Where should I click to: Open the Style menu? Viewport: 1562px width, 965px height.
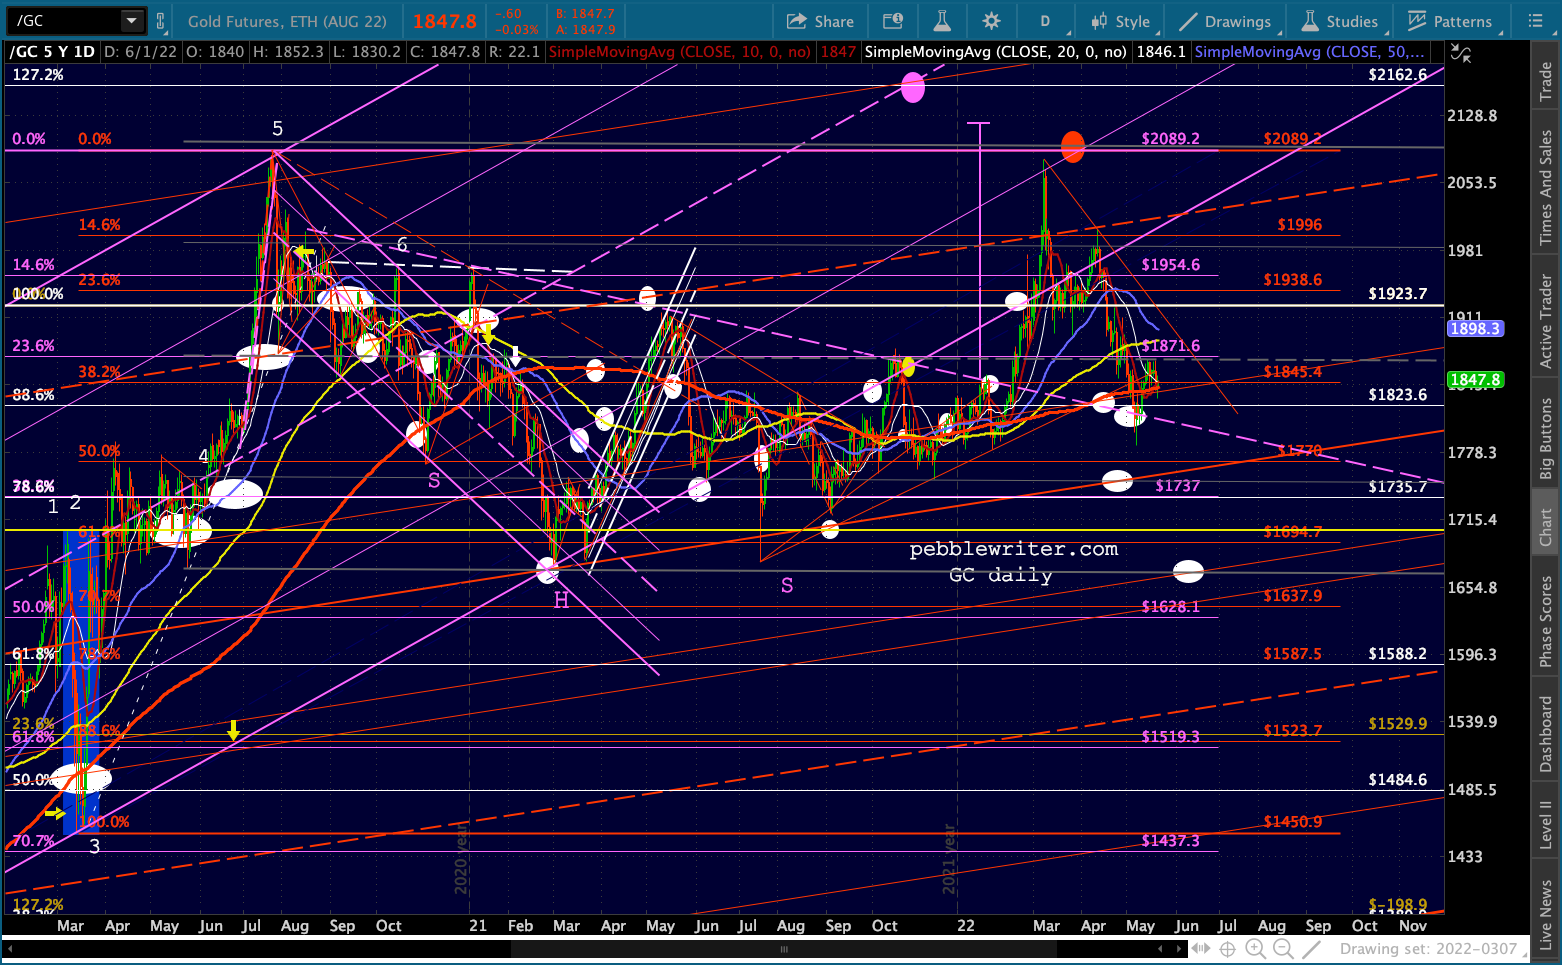click(x=1121, y=21)
